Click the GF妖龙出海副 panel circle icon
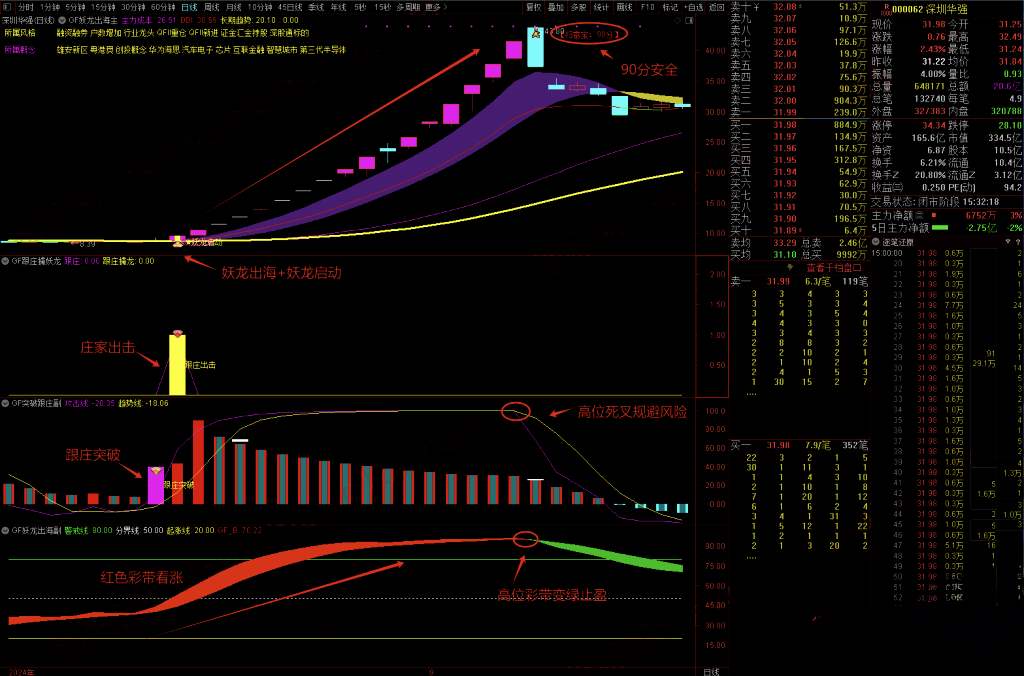The height and width of the screenshot is (676, 1024). point(4,530)
